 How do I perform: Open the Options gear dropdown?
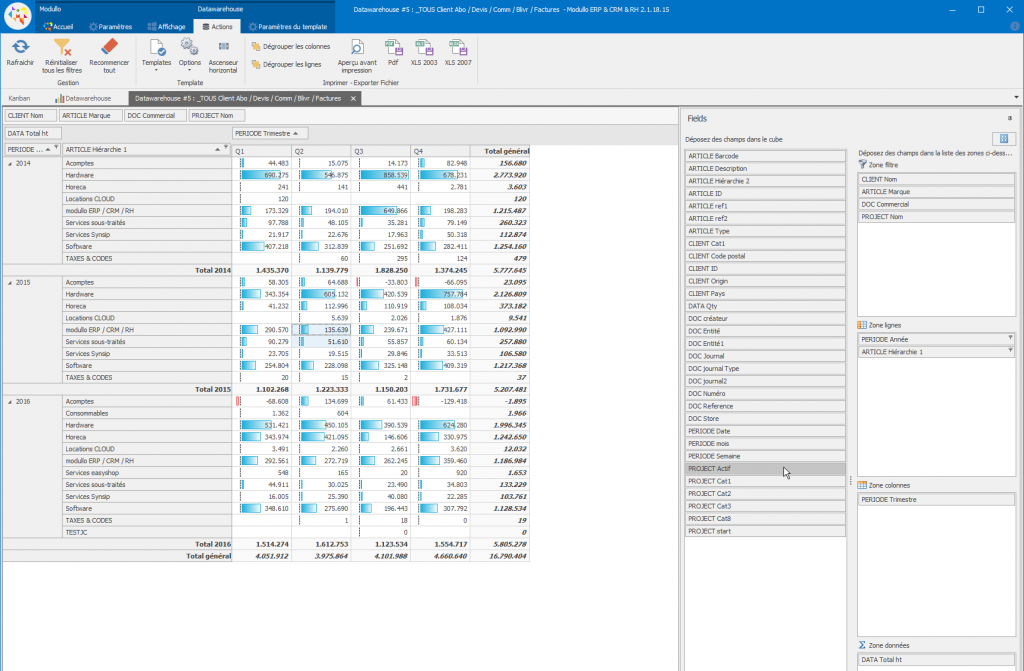coord(189,55)
